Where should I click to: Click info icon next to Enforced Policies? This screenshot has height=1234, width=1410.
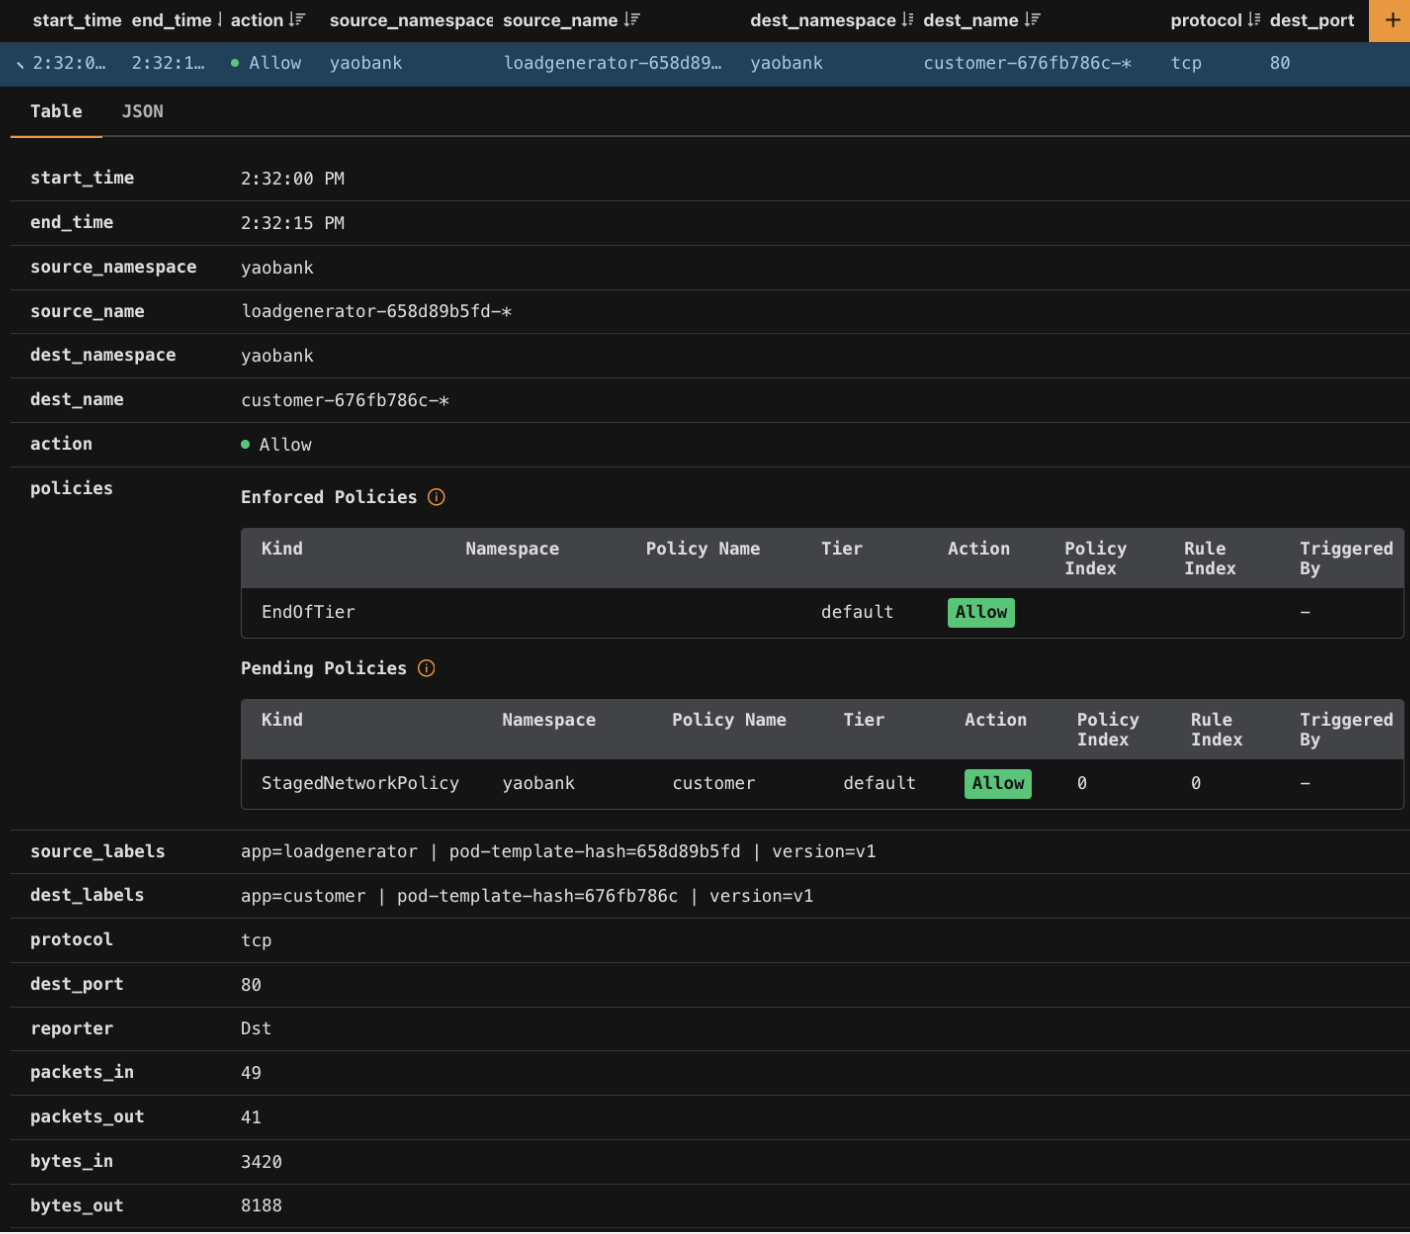(436, 497)
